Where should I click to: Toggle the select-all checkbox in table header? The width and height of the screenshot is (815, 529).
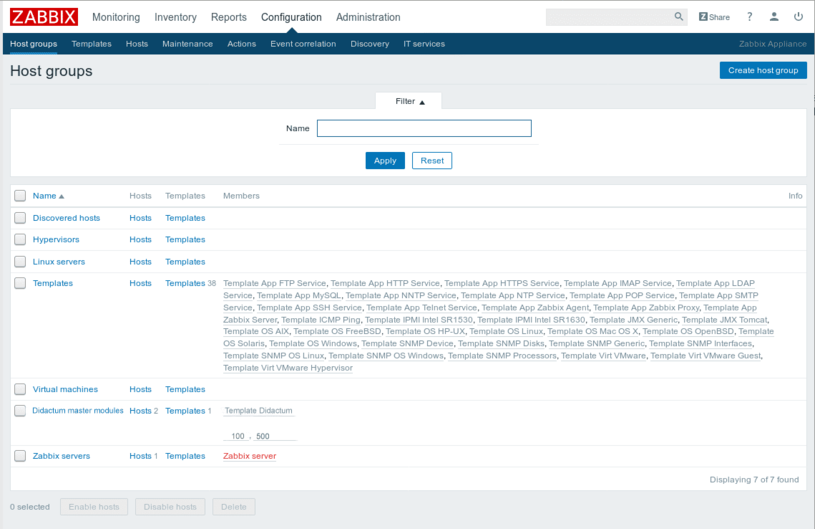(x=20, y=195)
